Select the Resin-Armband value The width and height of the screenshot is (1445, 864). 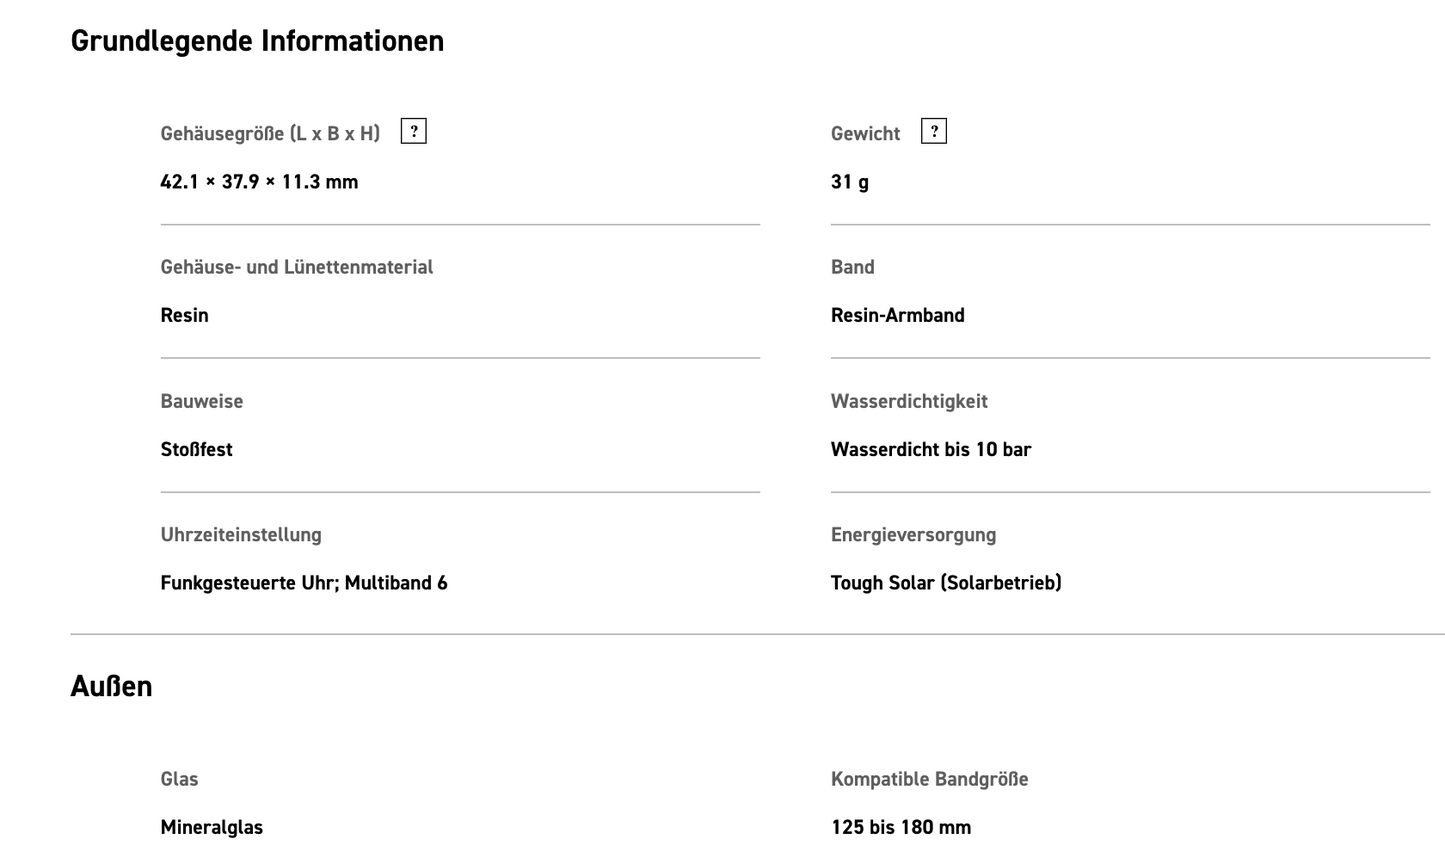[x=897, y=315]
